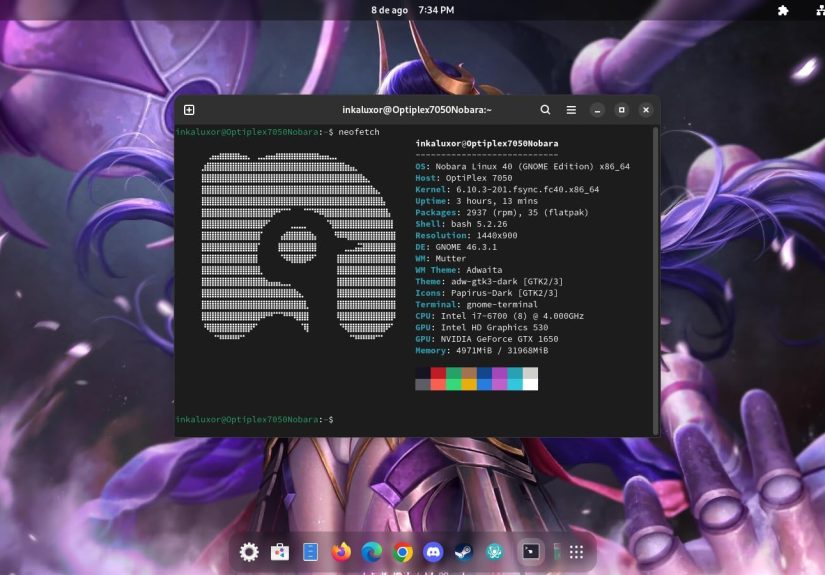825x575 pixels.
Task: Show all applications grid
Action: tap(576, 552)
